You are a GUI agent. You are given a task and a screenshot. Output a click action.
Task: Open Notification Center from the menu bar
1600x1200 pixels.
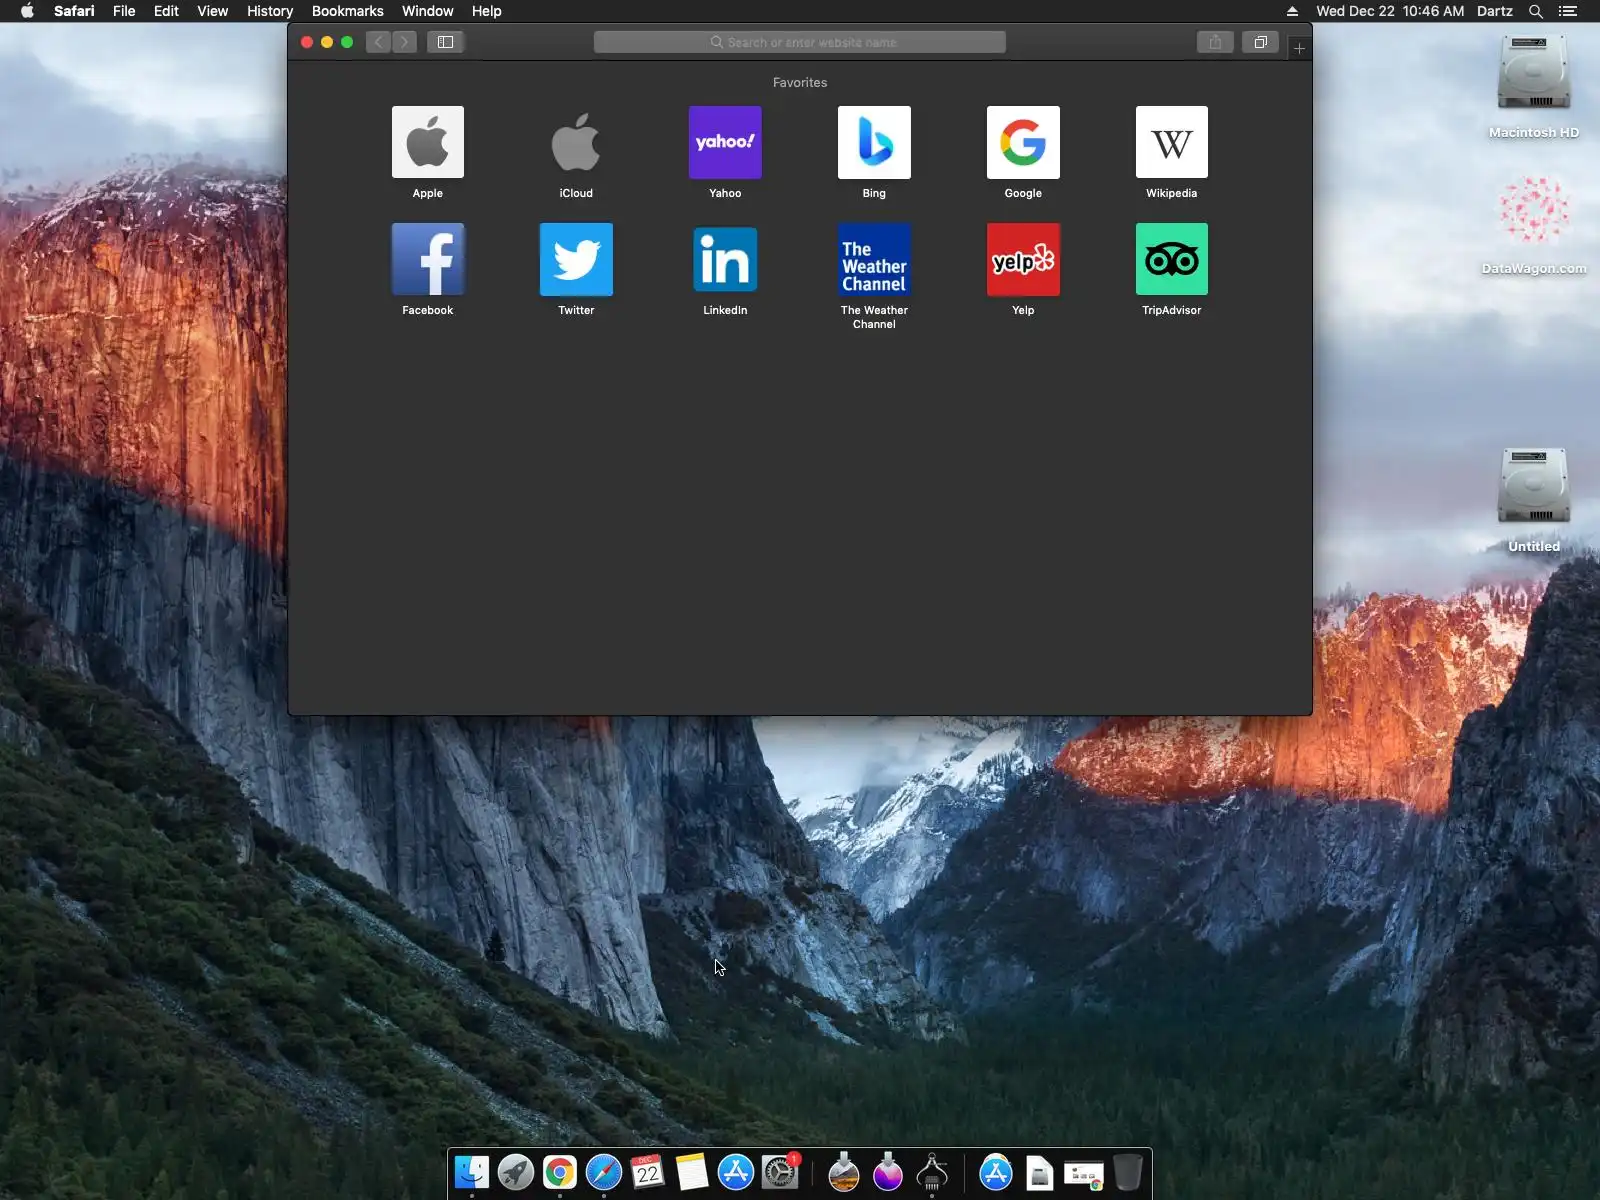click(x=1568, y=11)
